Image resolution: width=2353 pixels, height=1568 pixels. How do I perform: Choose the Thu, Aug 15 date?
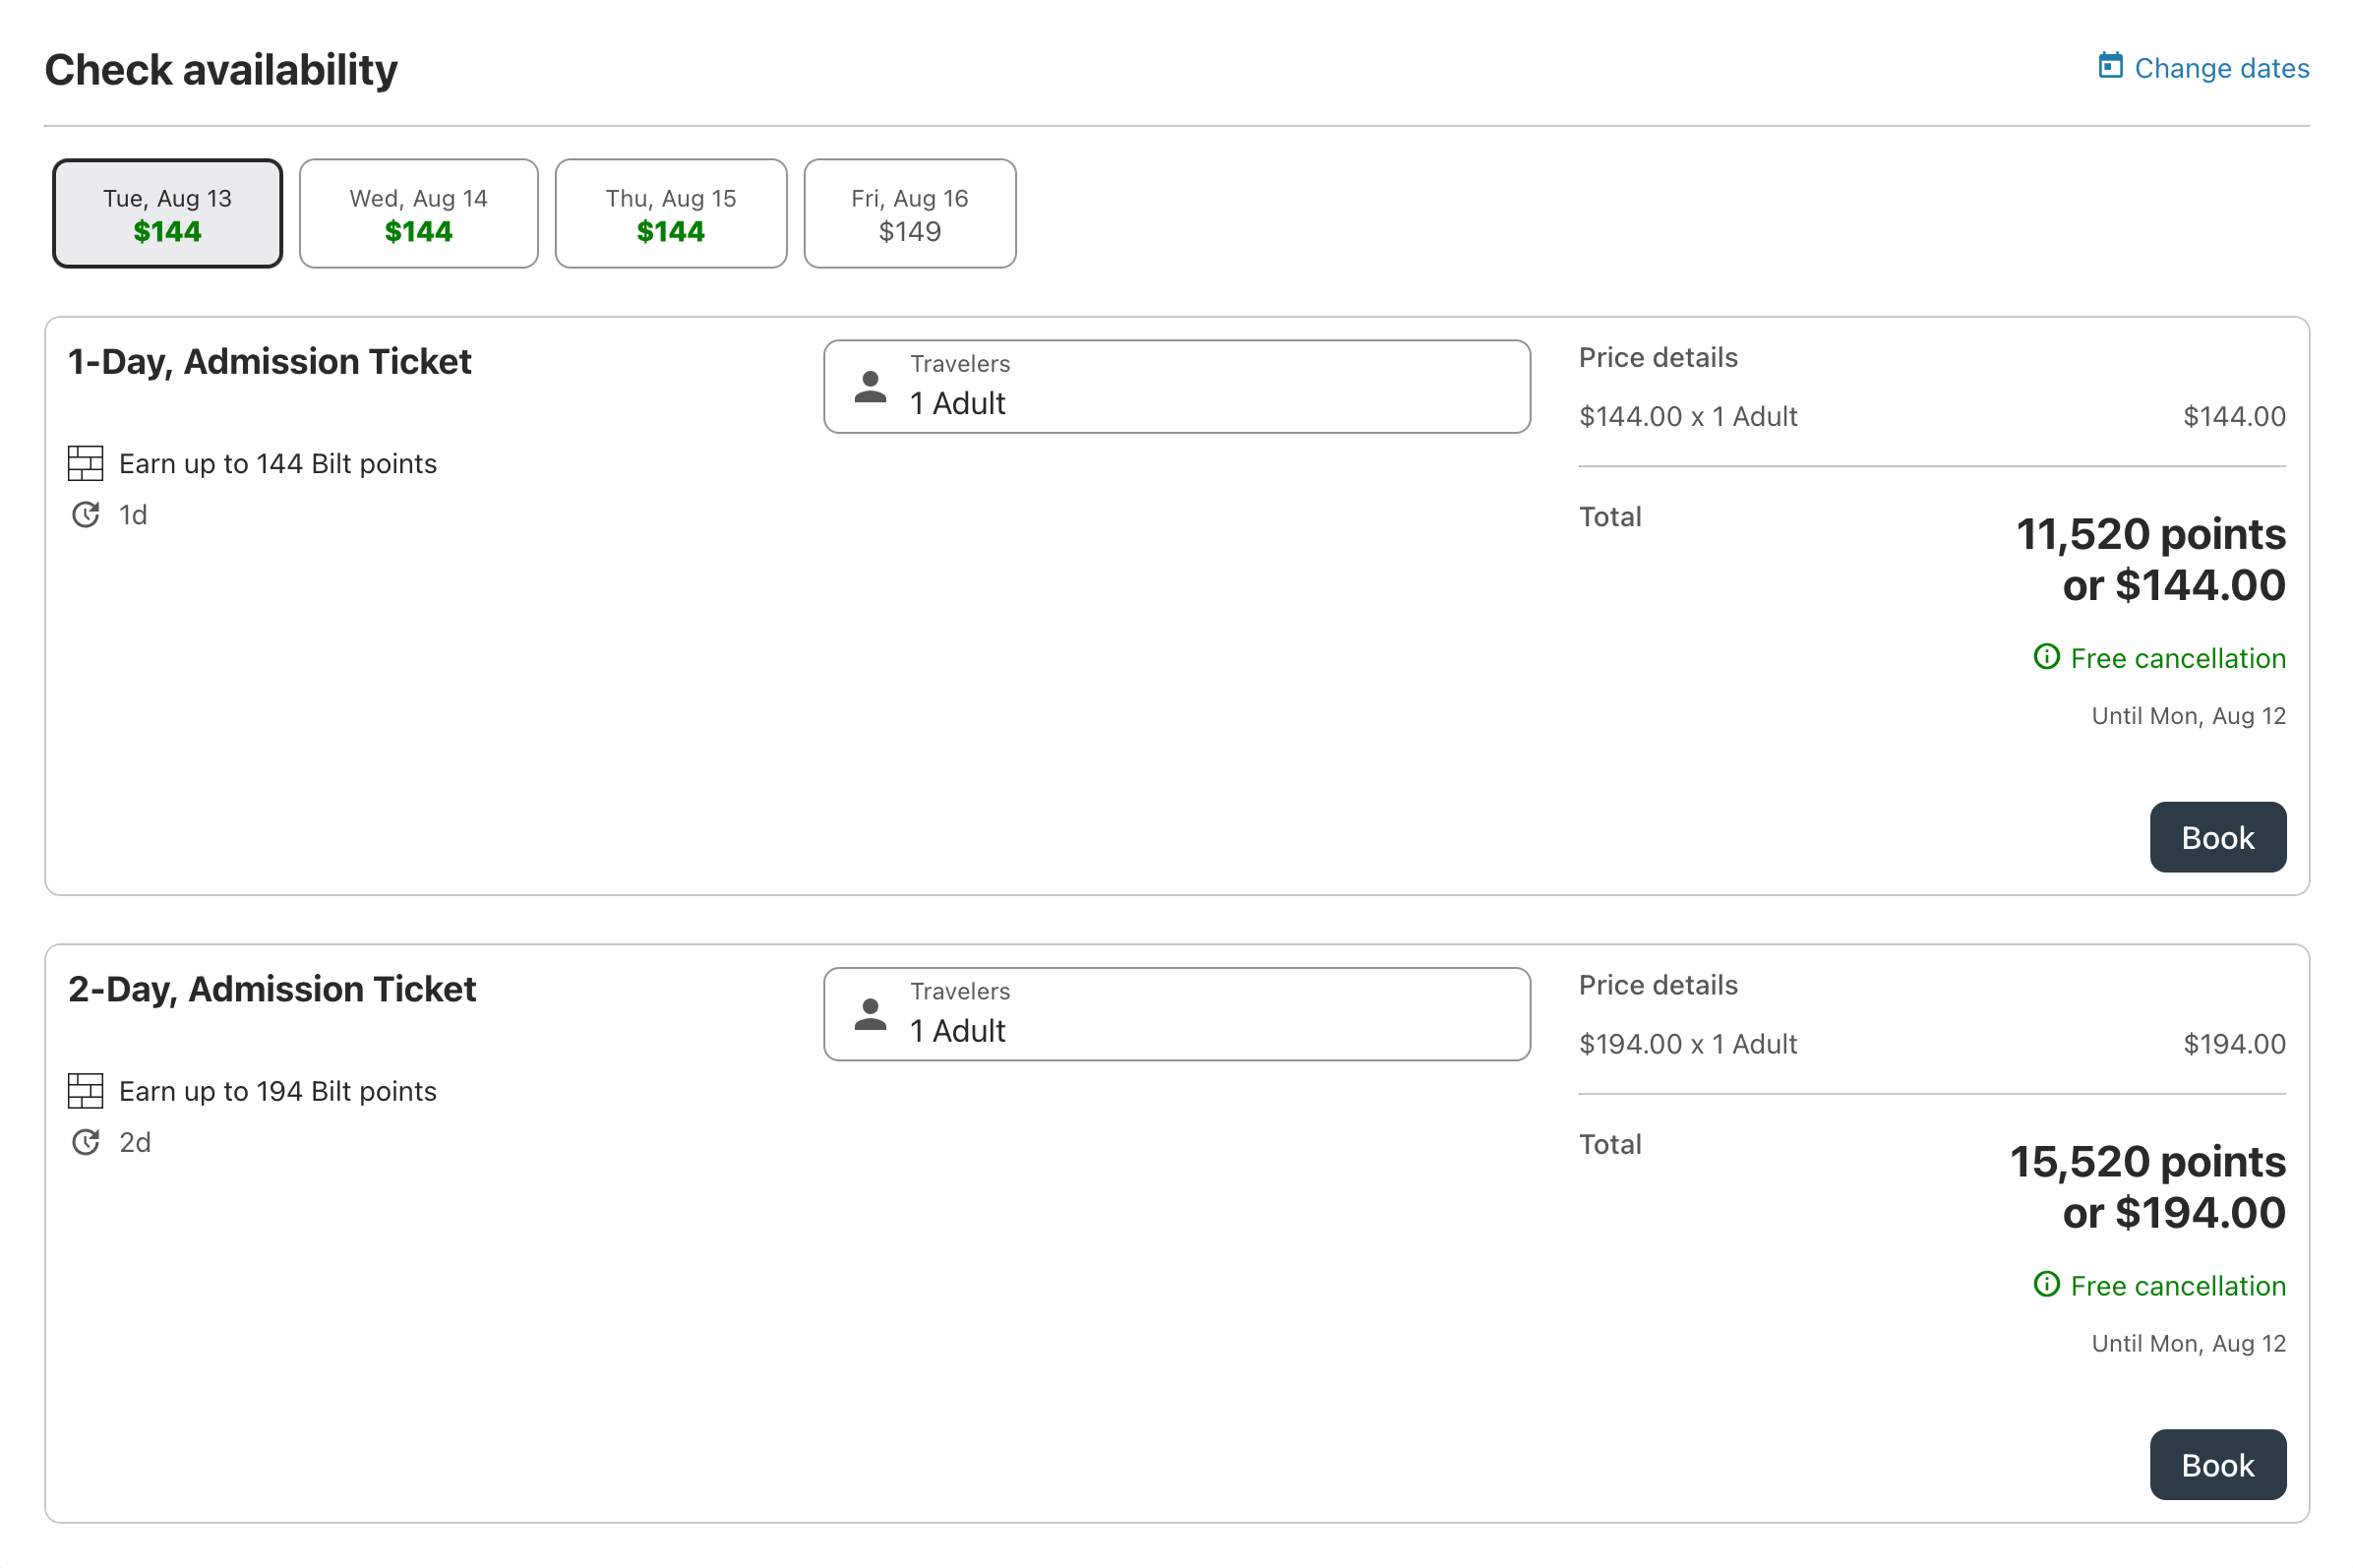pyautogui.click(x=670, y=213)
